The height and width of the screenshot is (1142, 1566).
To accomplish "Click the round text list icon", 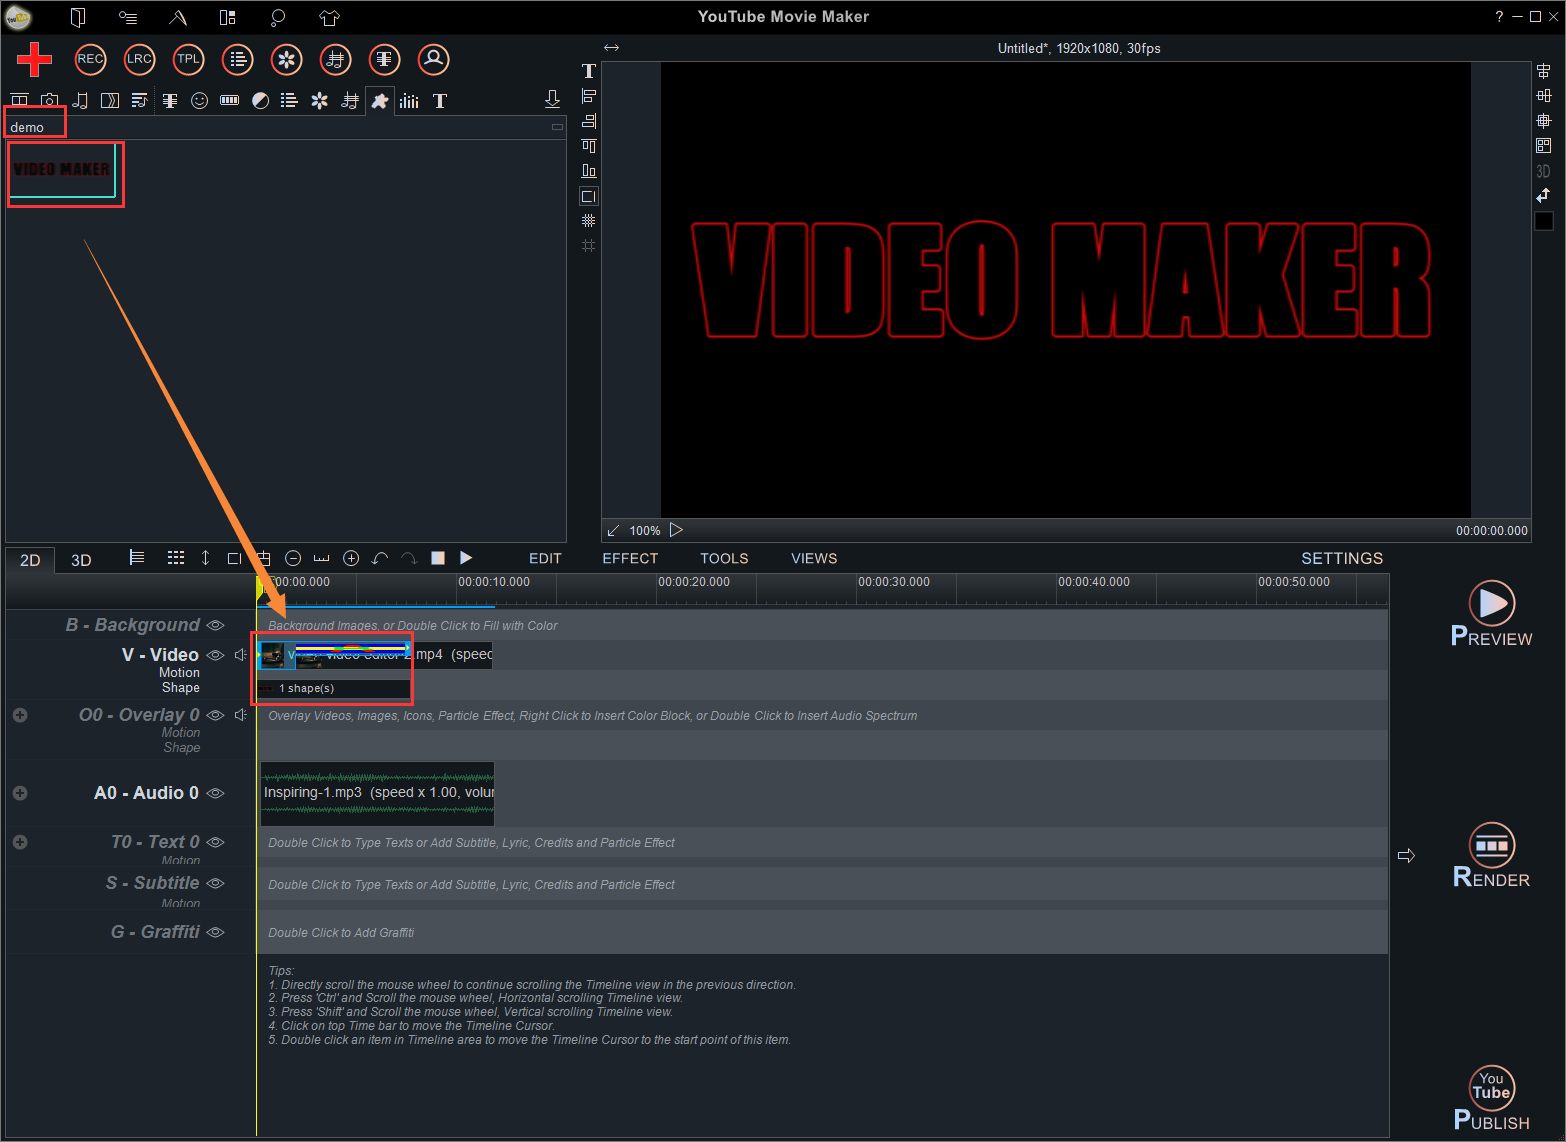I will [x=237, y=59].
